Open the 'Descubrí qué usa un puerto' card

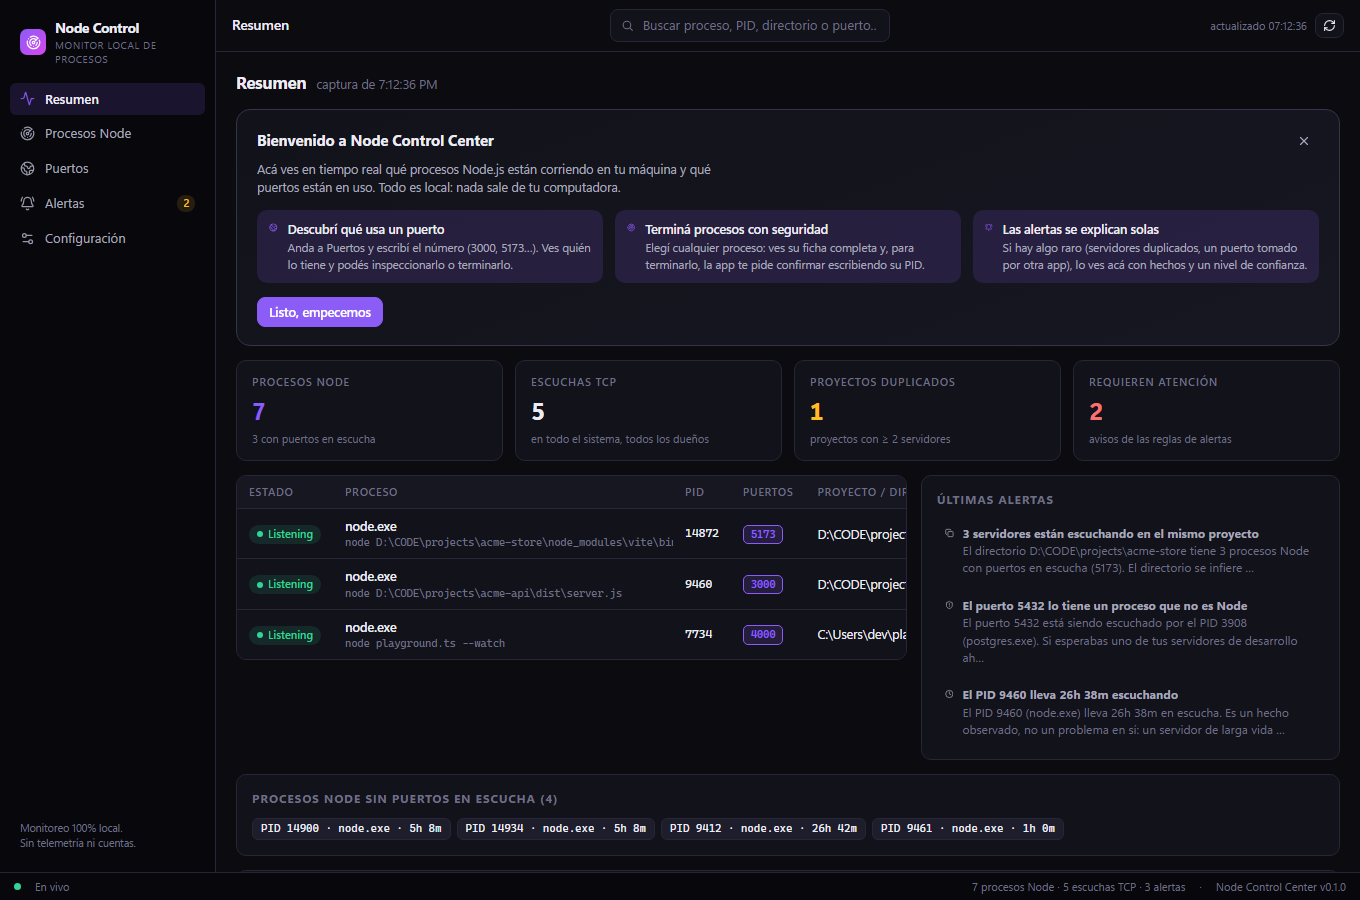pyautogui.click(x=430, y=246)
